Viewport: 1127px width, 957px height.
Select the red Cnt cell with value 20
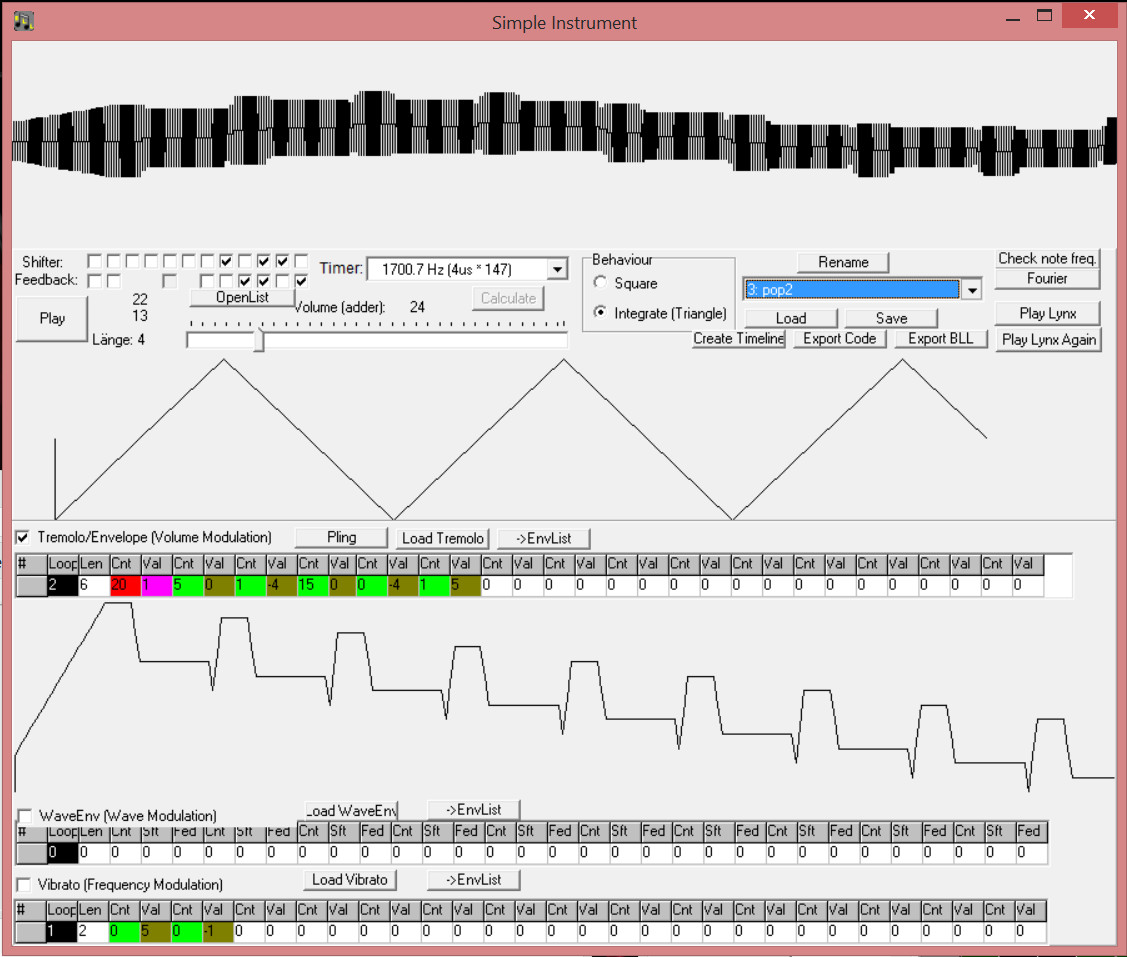(x=124, y=586)
